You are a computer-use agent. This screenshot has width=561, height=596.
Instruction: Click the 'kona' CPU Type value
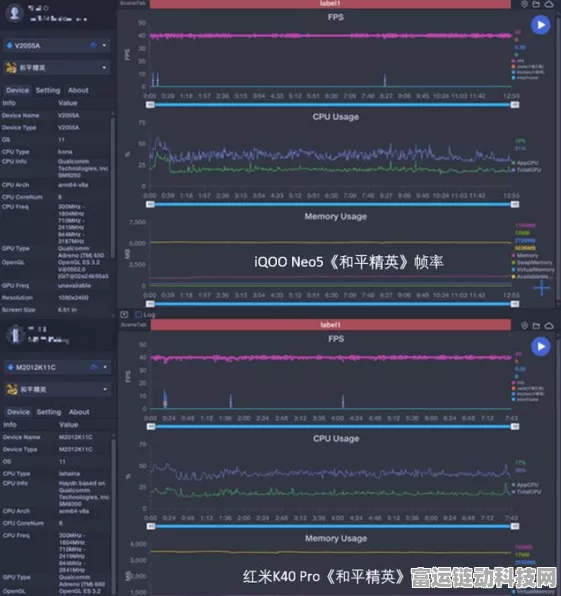[65, 152]
